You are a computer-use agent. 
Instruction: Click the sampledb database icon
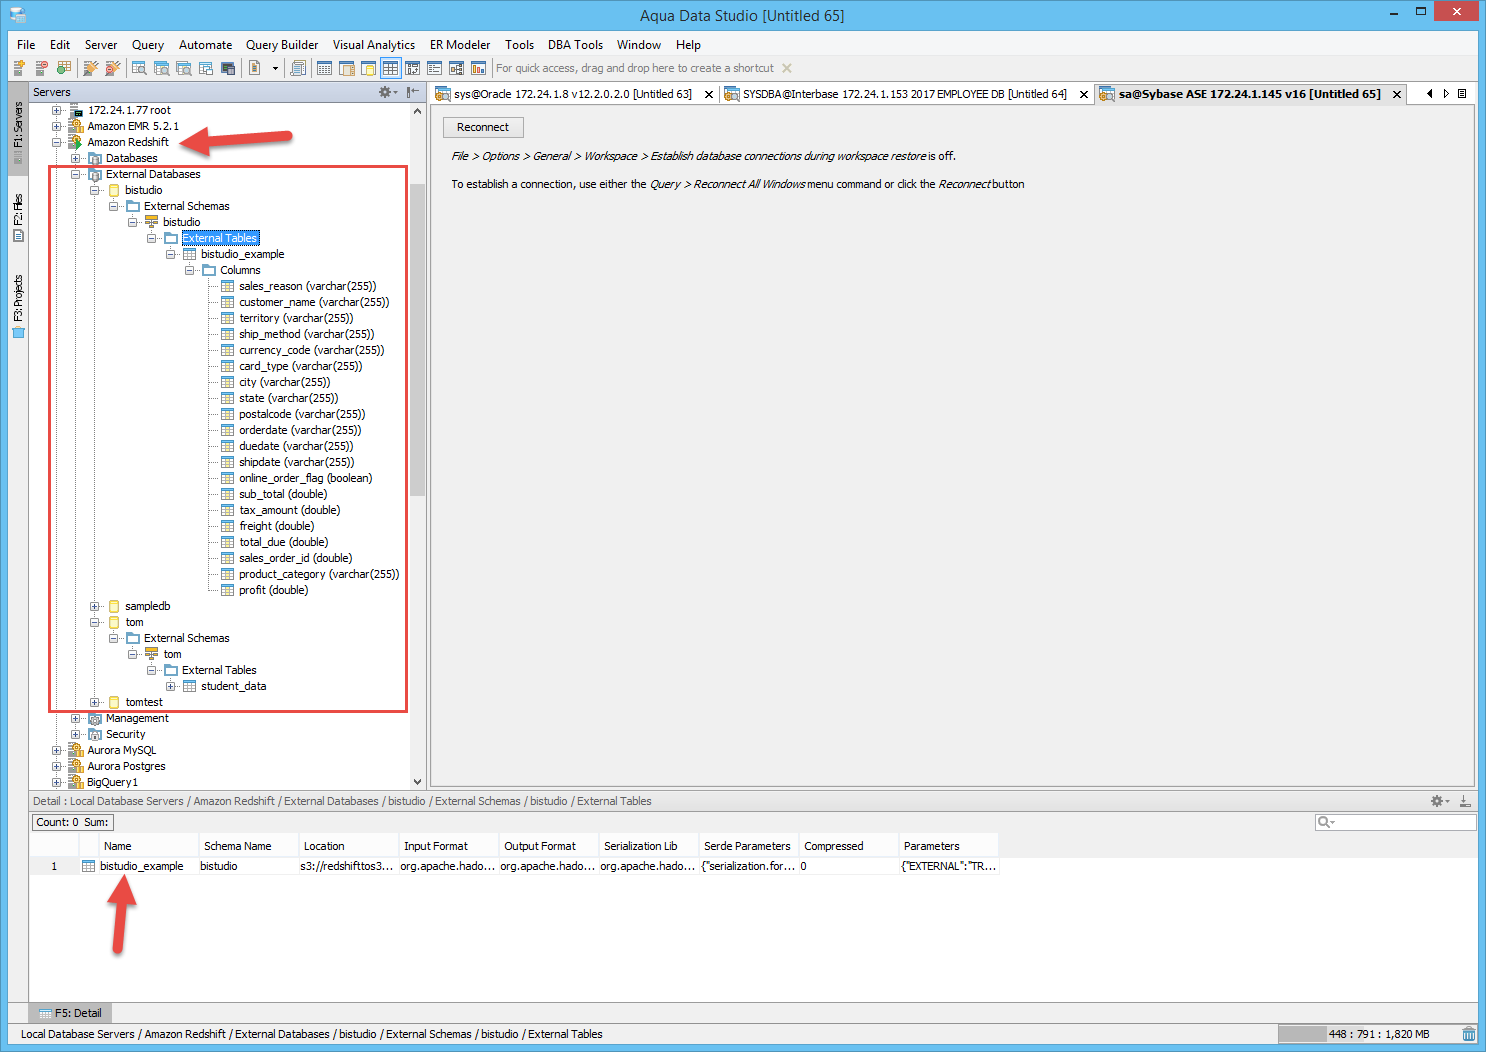click(x=114, y=606)
